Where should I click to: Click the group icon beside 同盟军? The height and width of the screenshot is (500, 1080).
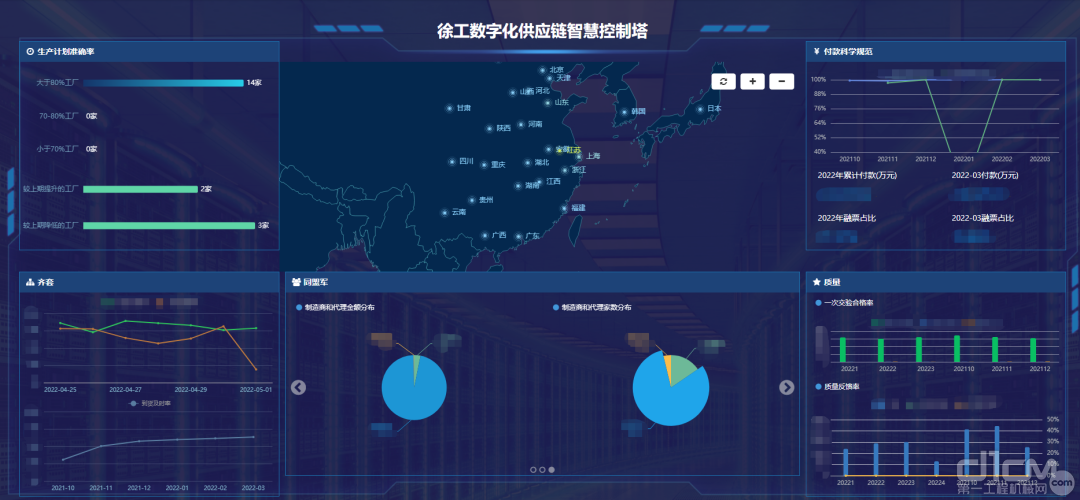[x=296, y=282]
